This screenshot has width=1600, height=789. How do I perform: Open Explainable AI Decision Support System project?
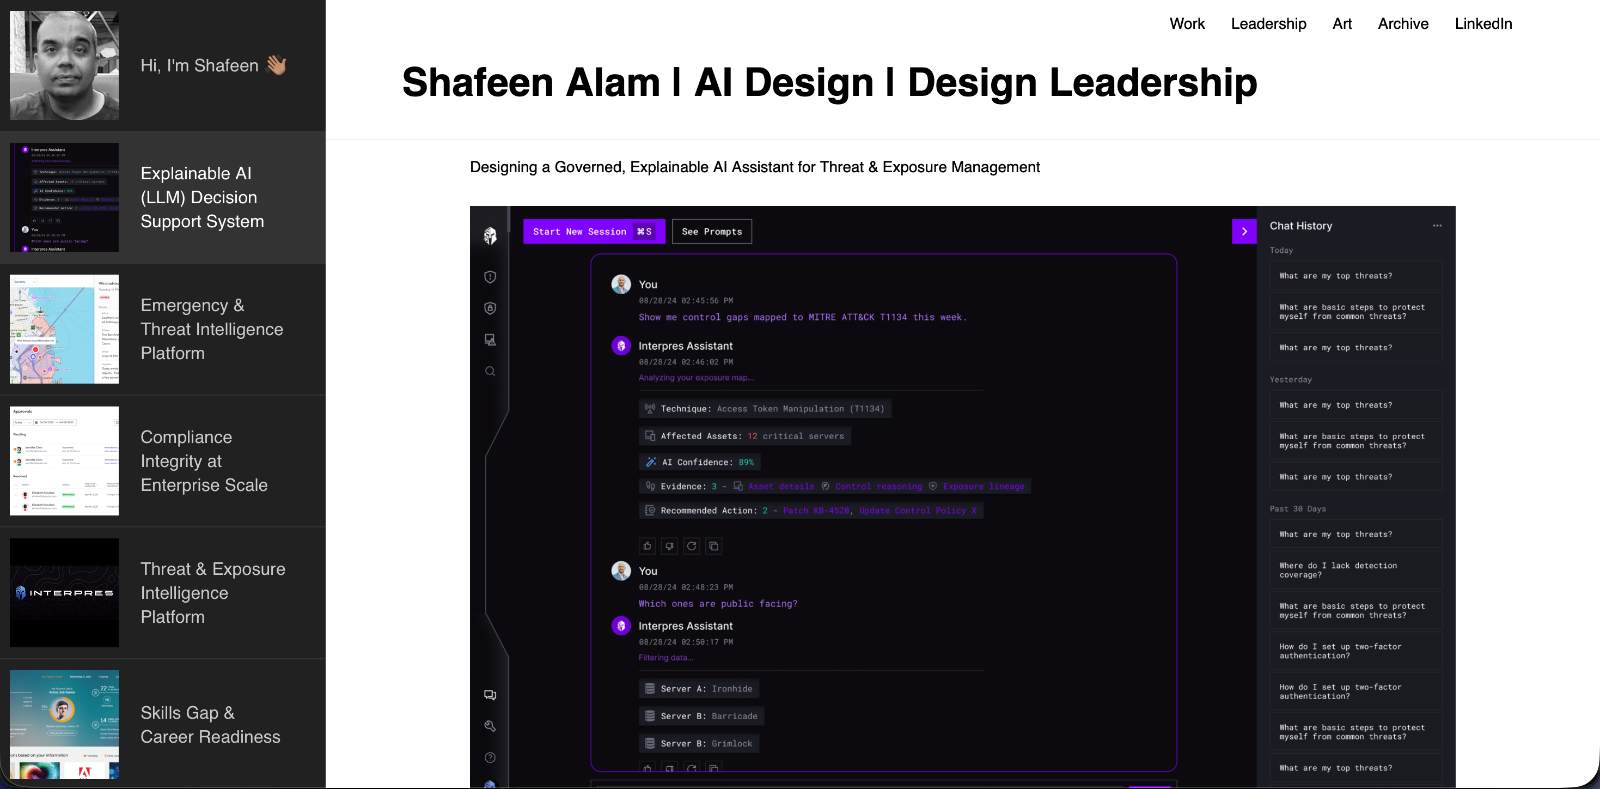click(x=163, y=197)
